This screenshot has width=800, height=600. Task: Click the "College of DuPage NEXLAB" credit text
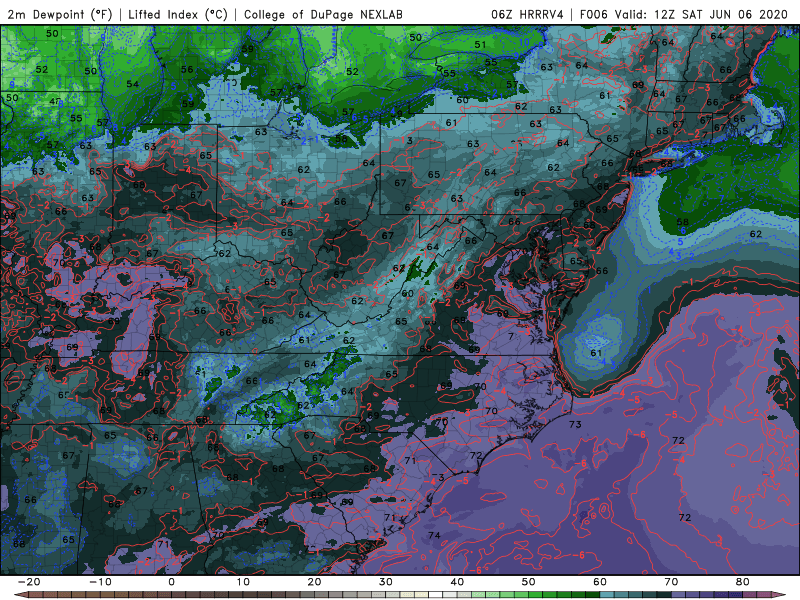click(x=323, y=15)
